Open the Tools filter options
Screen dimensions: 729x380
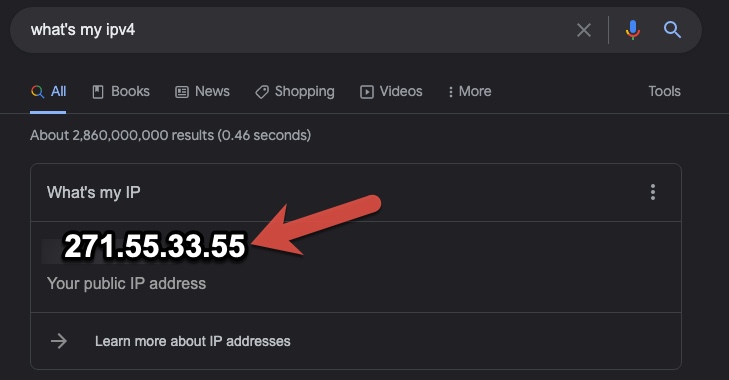tap(664, 91)
